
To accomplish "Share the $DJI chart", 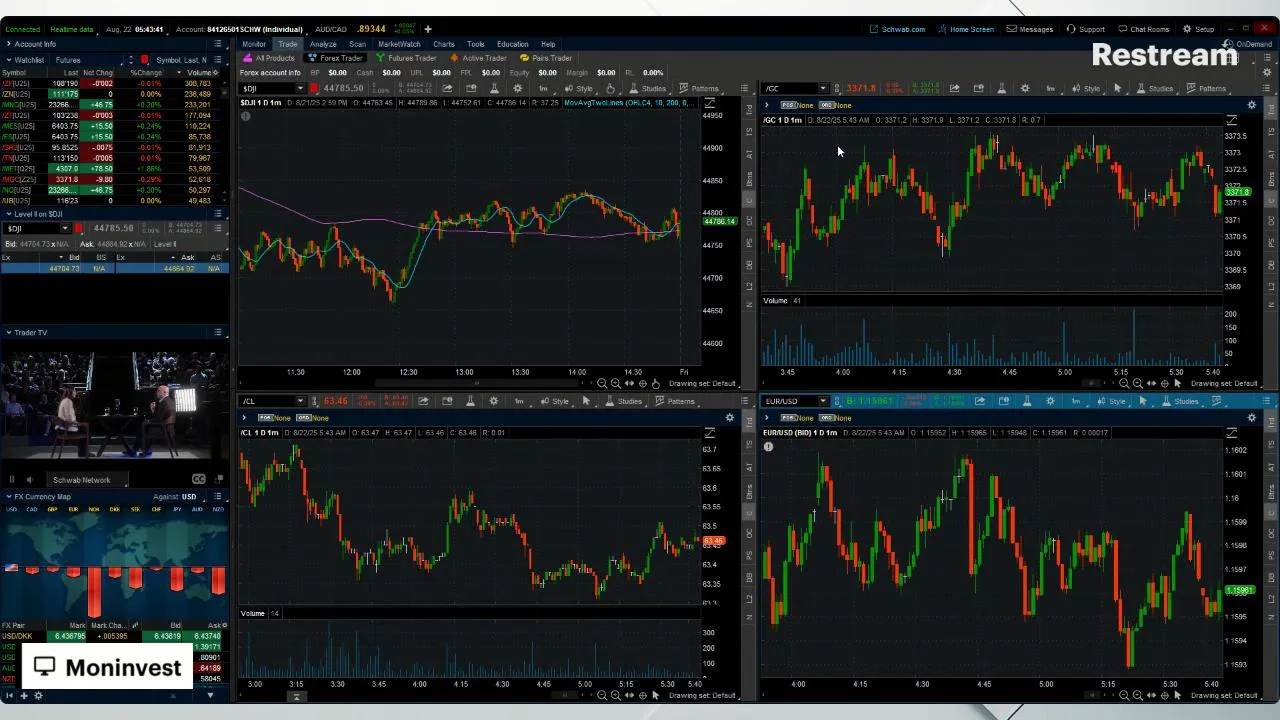I will [448, 88].
